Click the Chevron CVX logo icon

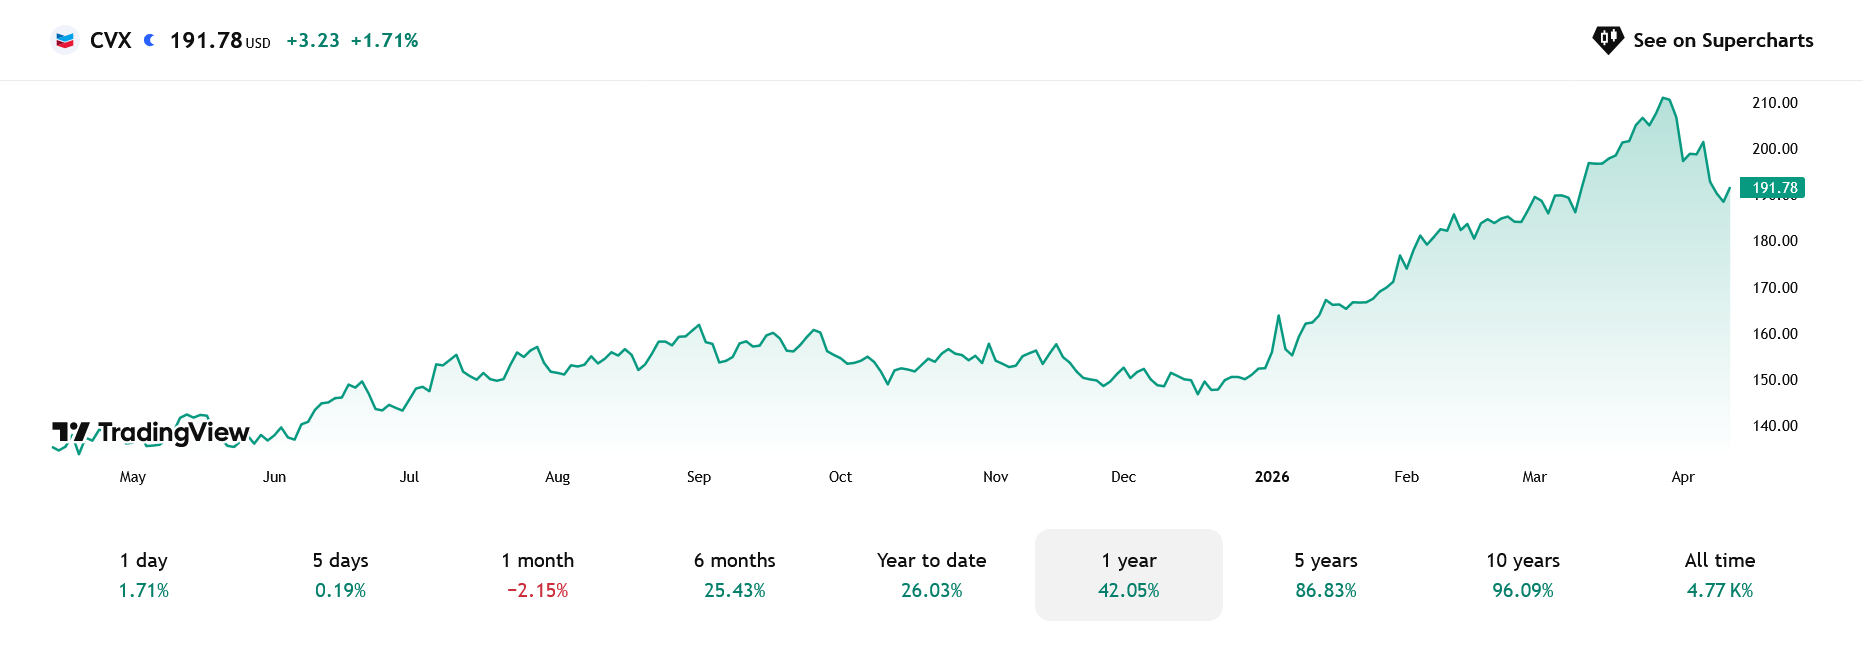click(x=65, y=40)
